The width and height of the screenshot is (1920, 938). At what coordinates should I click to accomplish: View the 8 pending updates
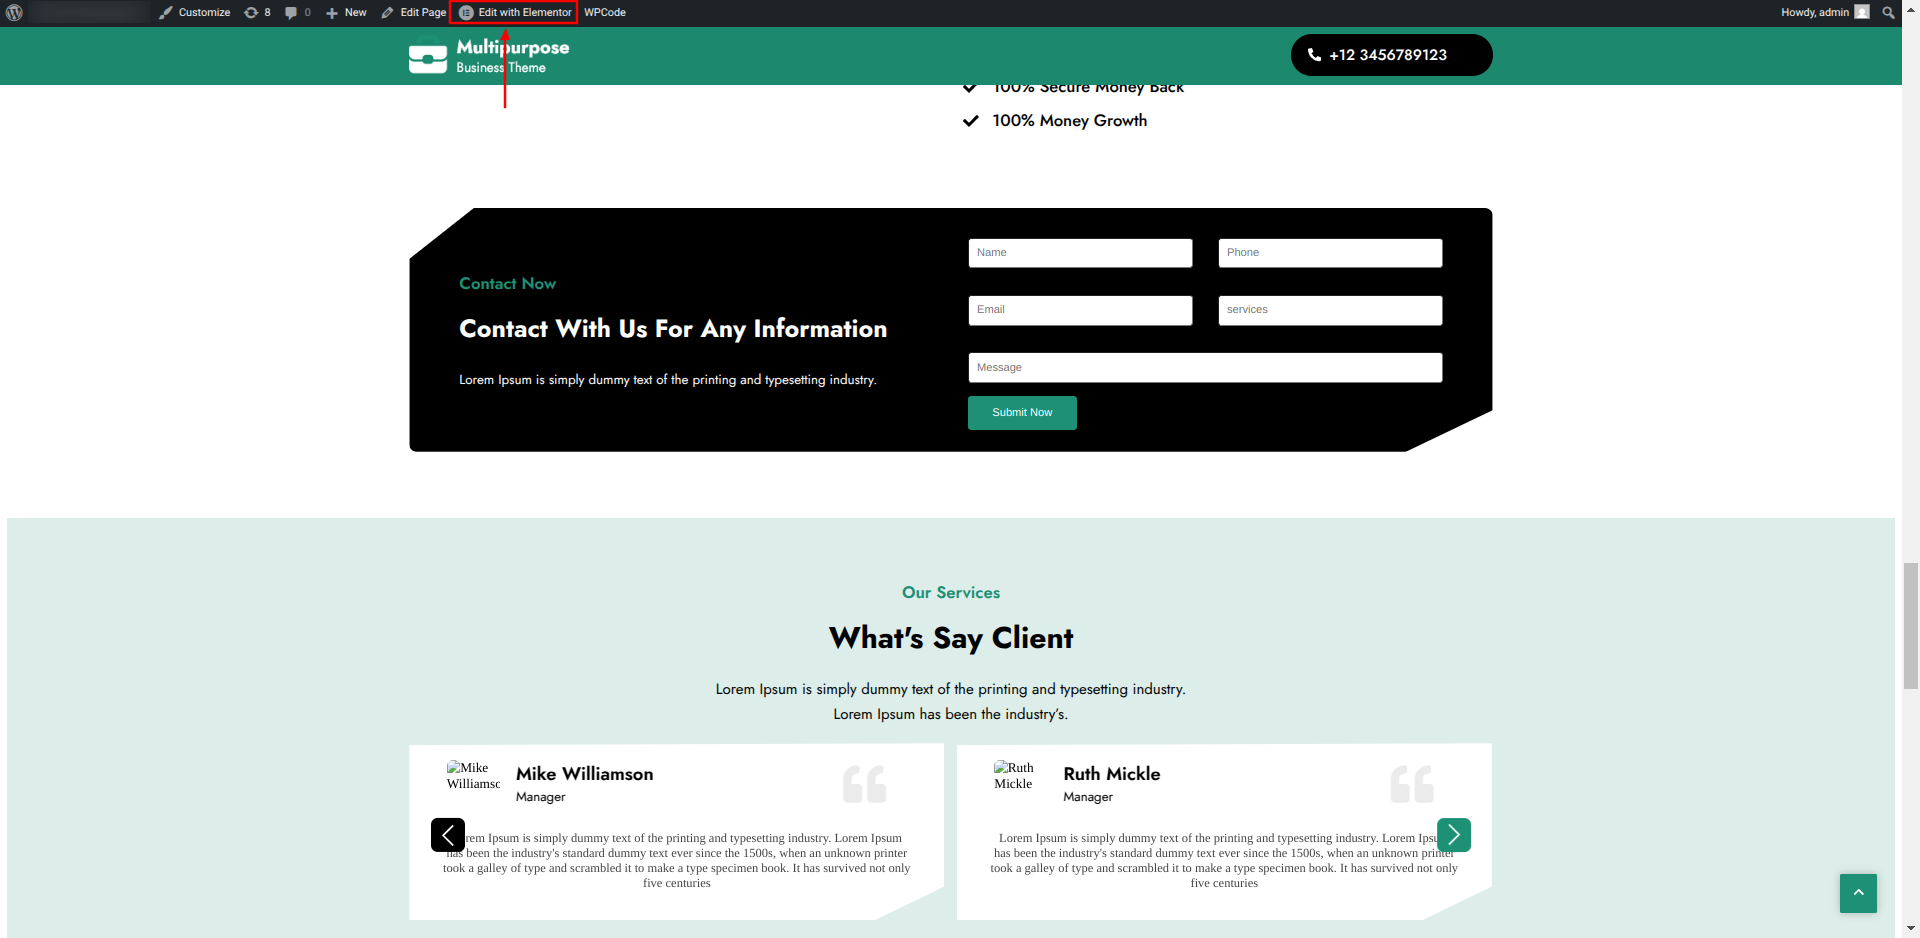coord(257,12)
